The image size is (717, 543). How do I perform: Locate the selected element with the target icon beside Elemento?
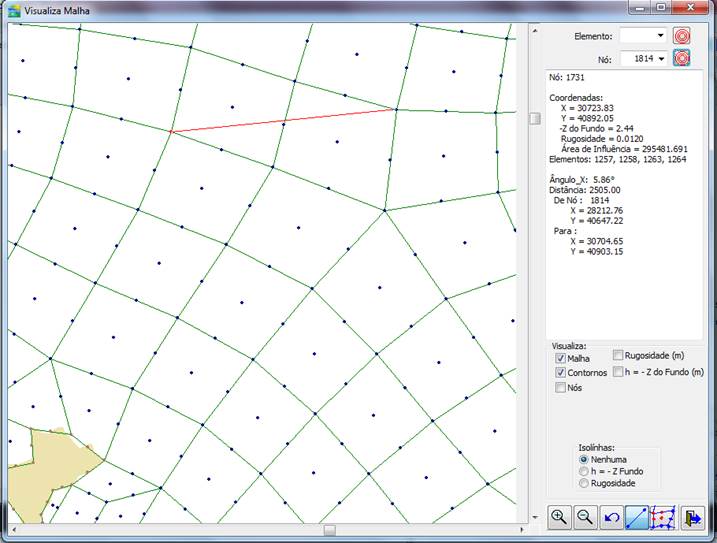coord(681,36)
